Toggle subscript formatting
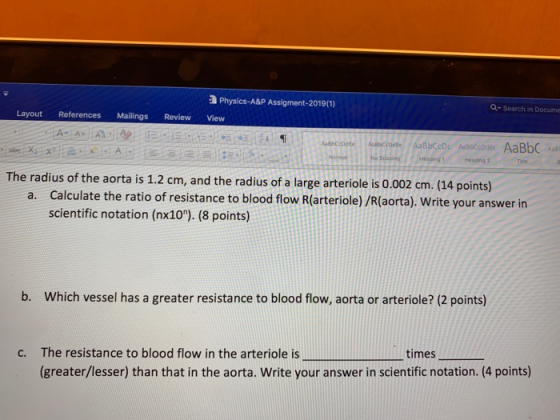Viewport: 560px width, 420px height. pyautogui.click(x=32, y=150)
